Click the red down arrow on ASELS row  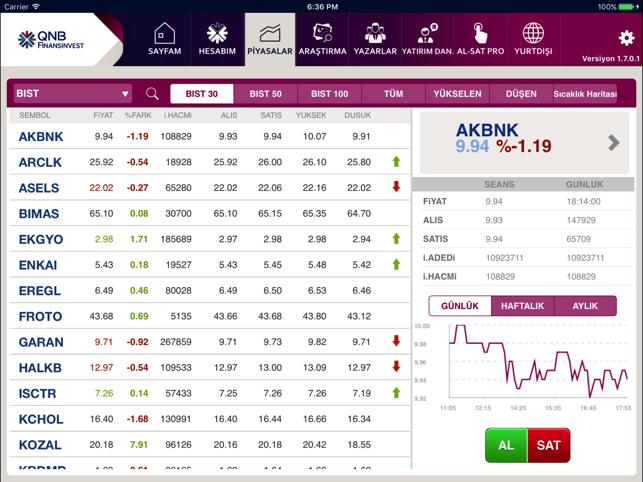click(x=396, y=187)
